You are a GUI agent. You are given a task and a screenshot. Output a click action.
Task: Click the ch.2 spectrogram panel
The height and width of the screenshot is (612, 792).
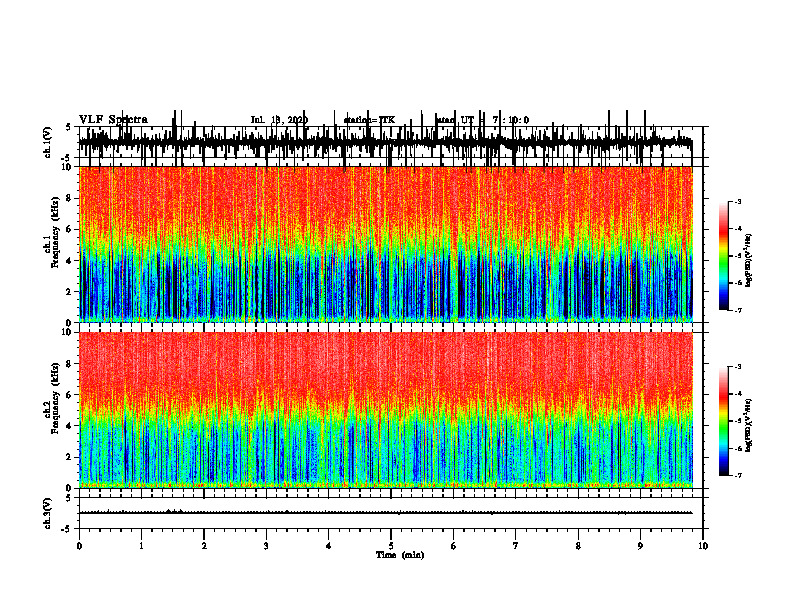(386, 410)
